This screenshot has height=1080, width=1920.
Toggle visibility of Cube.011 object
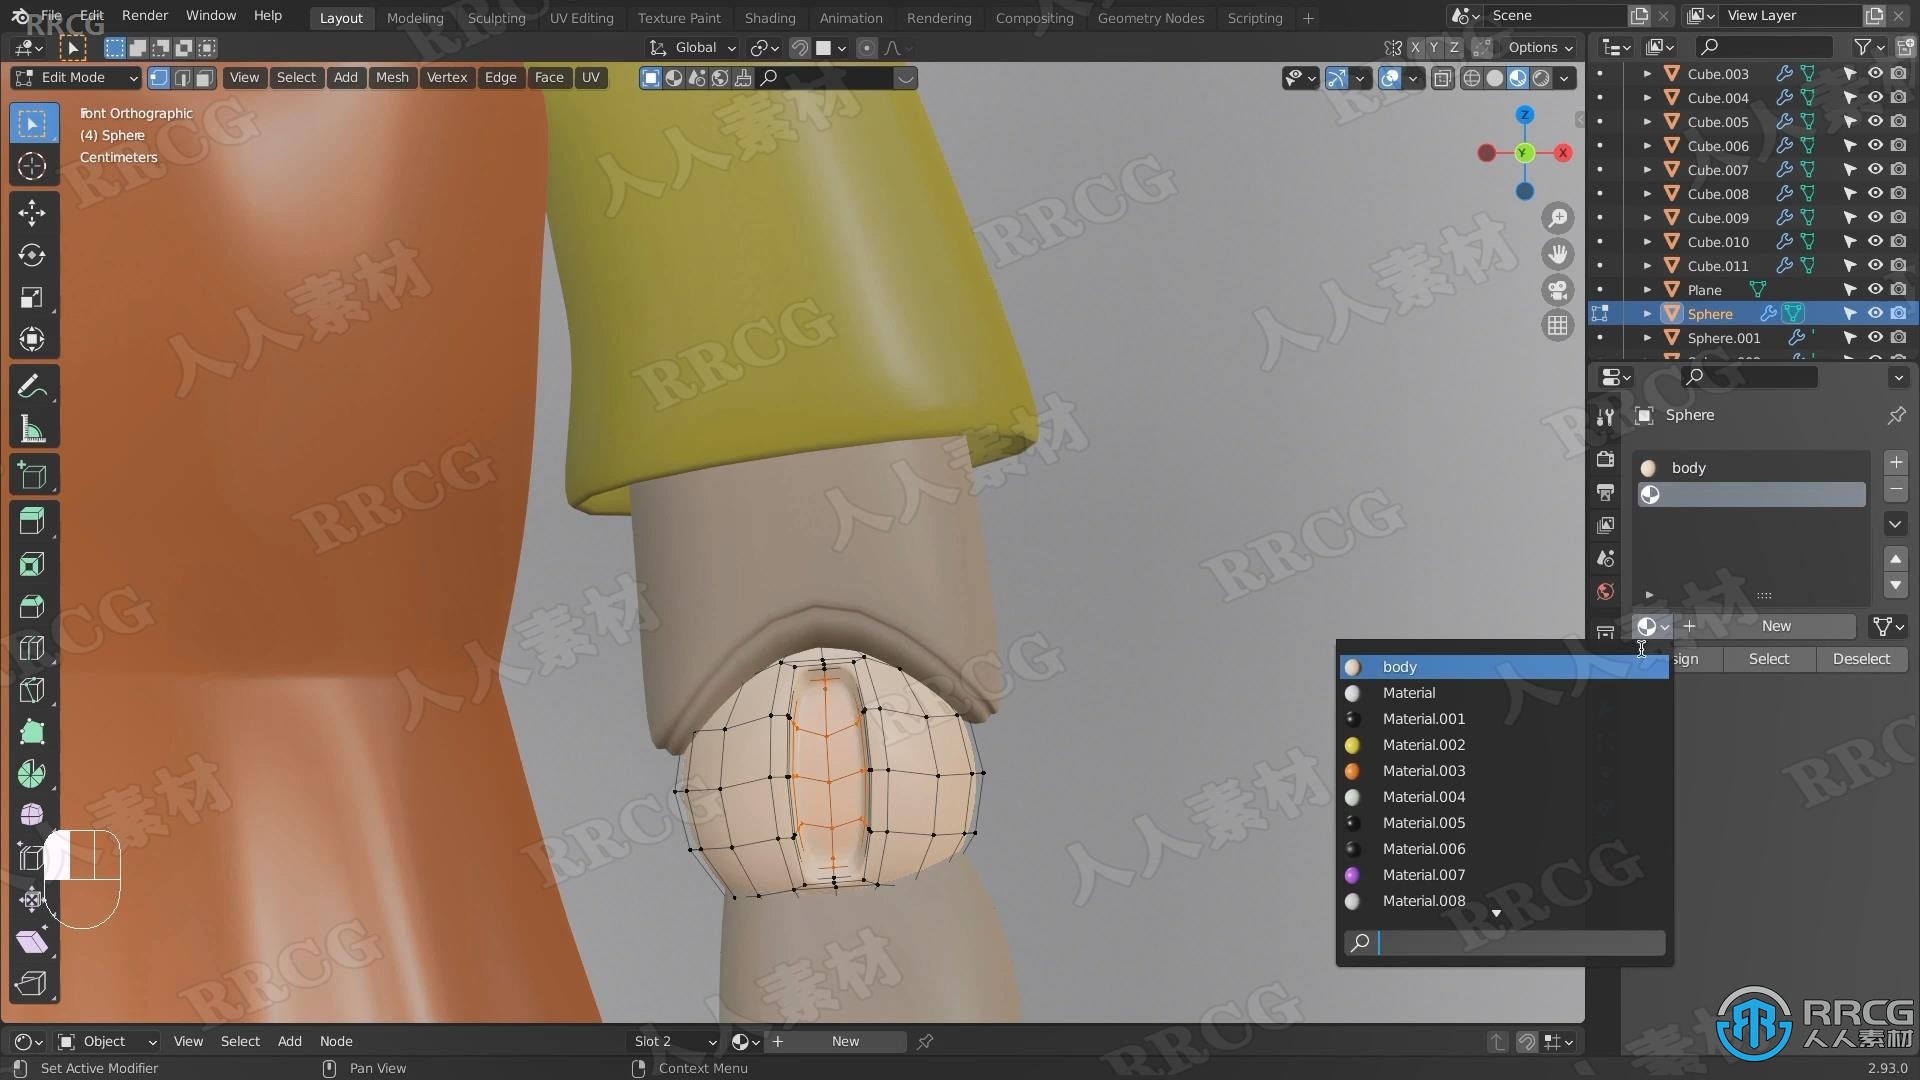(1874, 264)
